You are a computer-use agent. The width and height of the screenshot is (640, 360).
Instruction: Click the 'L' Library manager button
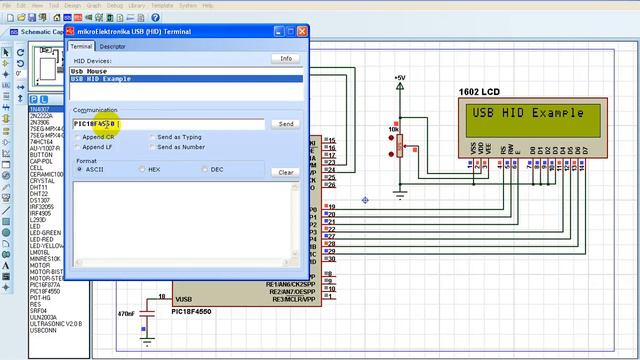coord(44,99)
